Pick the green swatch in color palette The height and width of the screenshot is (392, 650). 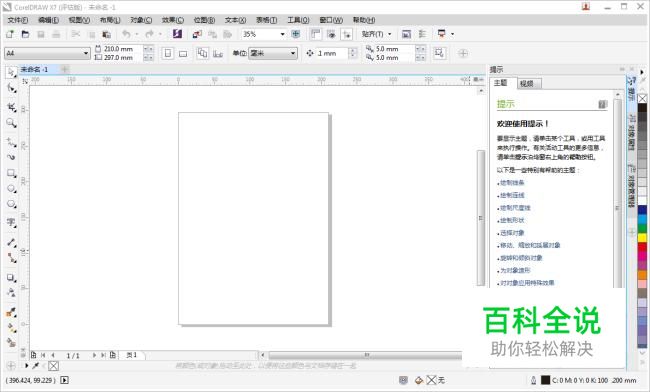(x=642, y=228)
